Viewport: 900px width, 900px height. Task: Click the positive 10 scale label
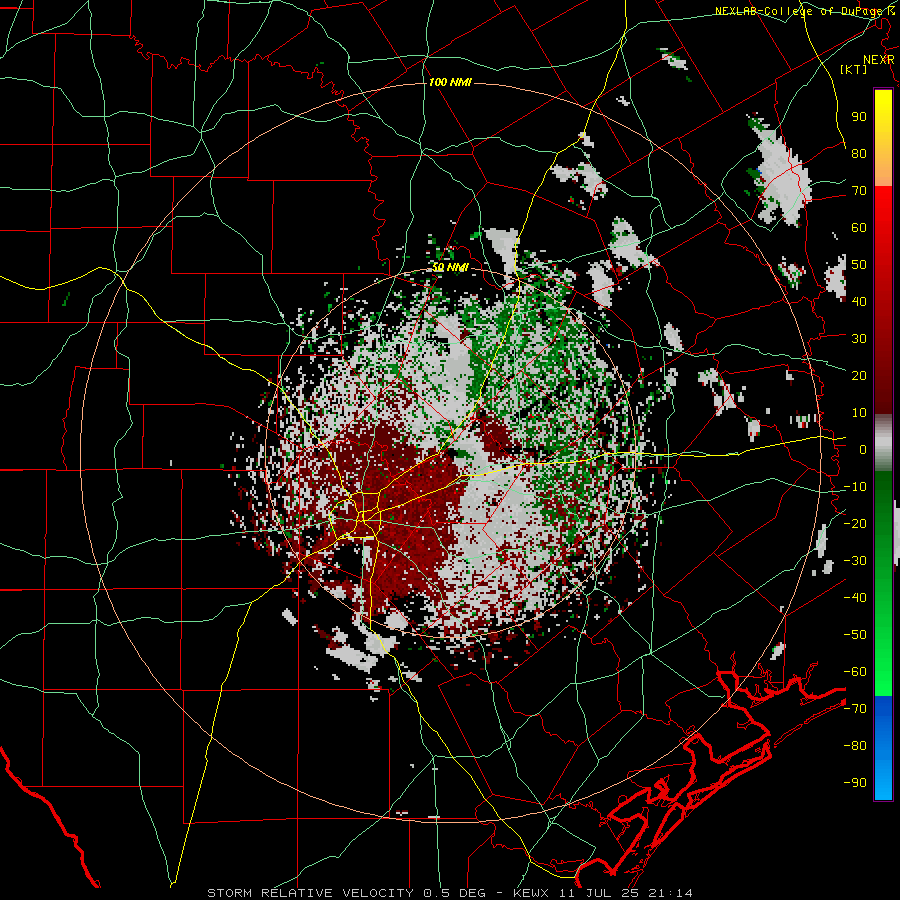859,412
